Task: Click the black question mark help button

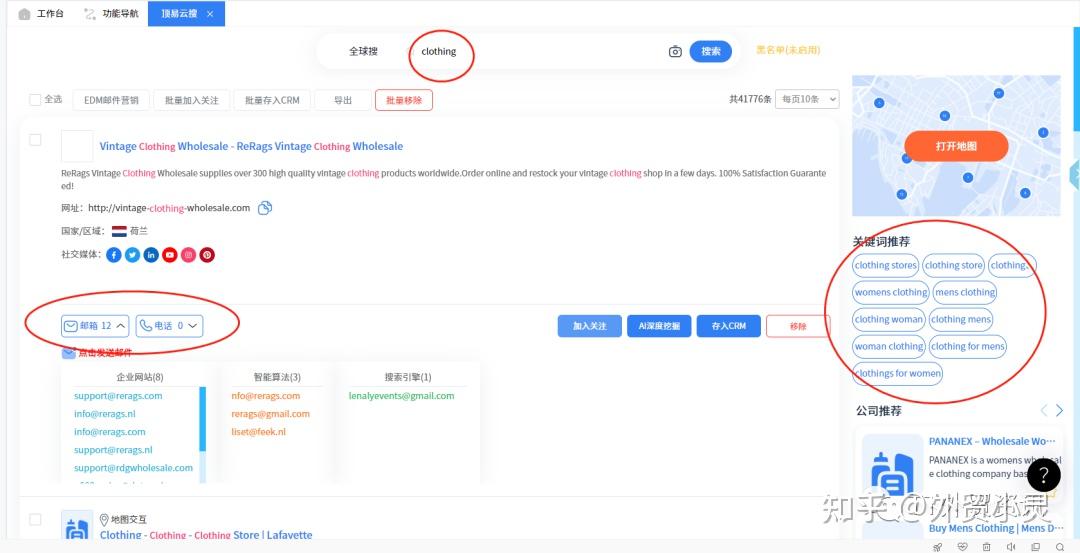Action: pos(1043,474)
